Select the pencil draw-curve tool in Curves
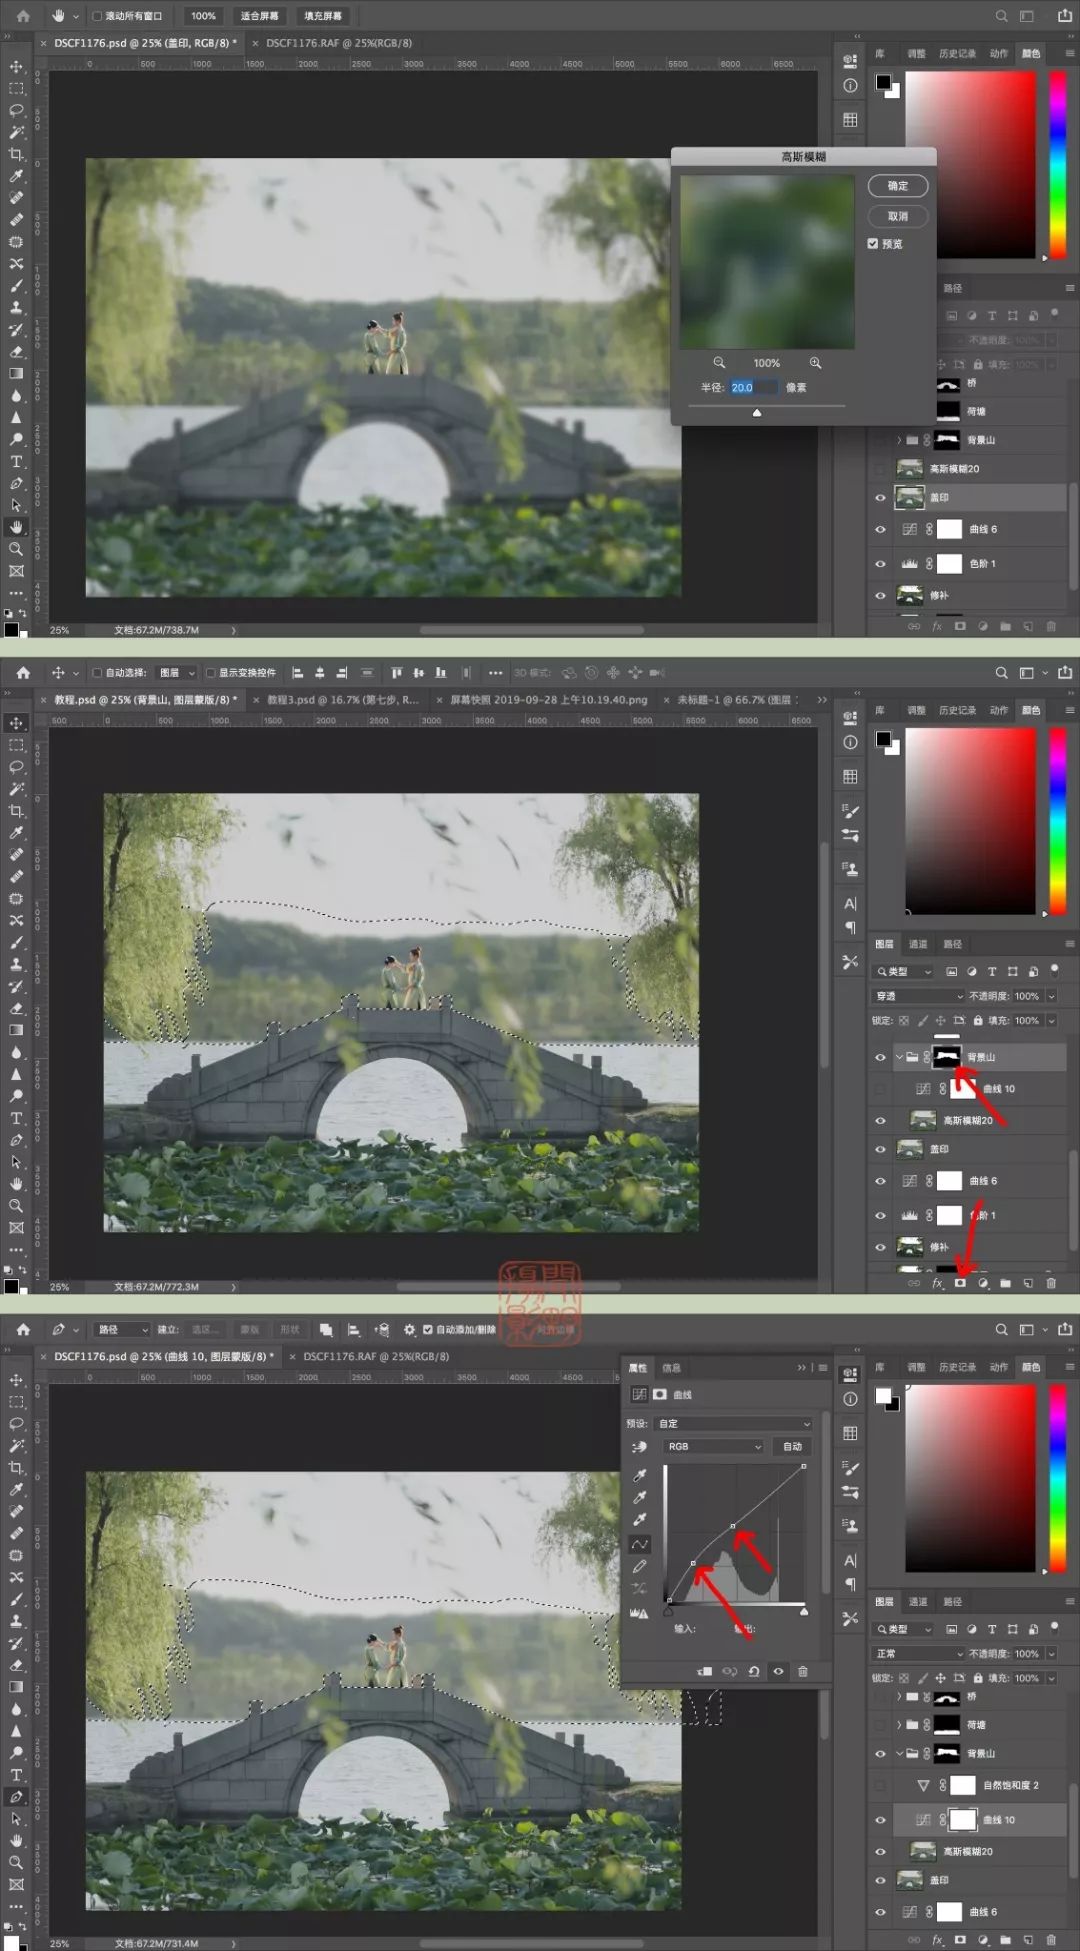The height and width of the screenshot is (1951, 1080). point(640,1566)
